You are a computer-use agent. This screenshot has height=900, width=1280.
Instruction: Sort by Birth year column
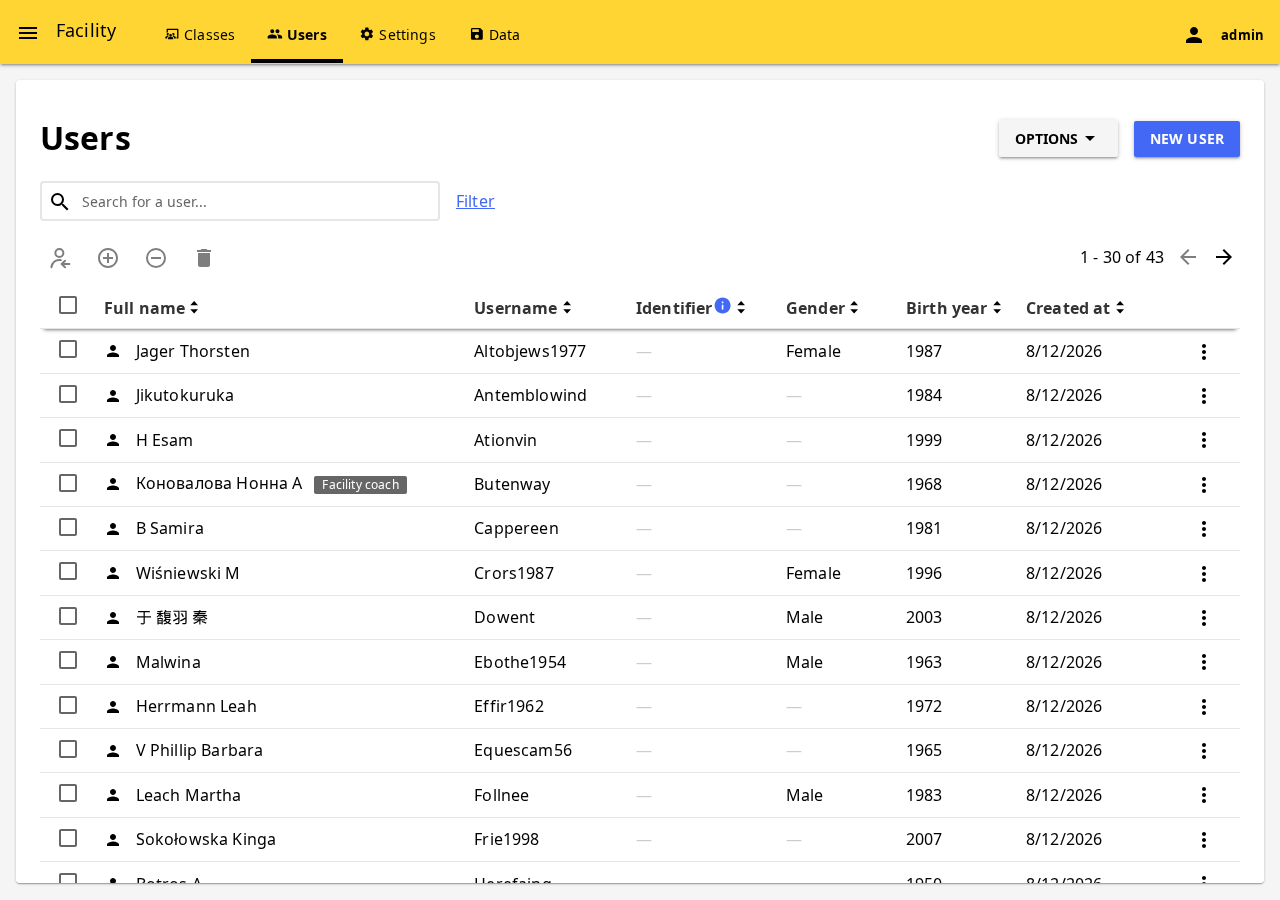[x=954, y=308]
